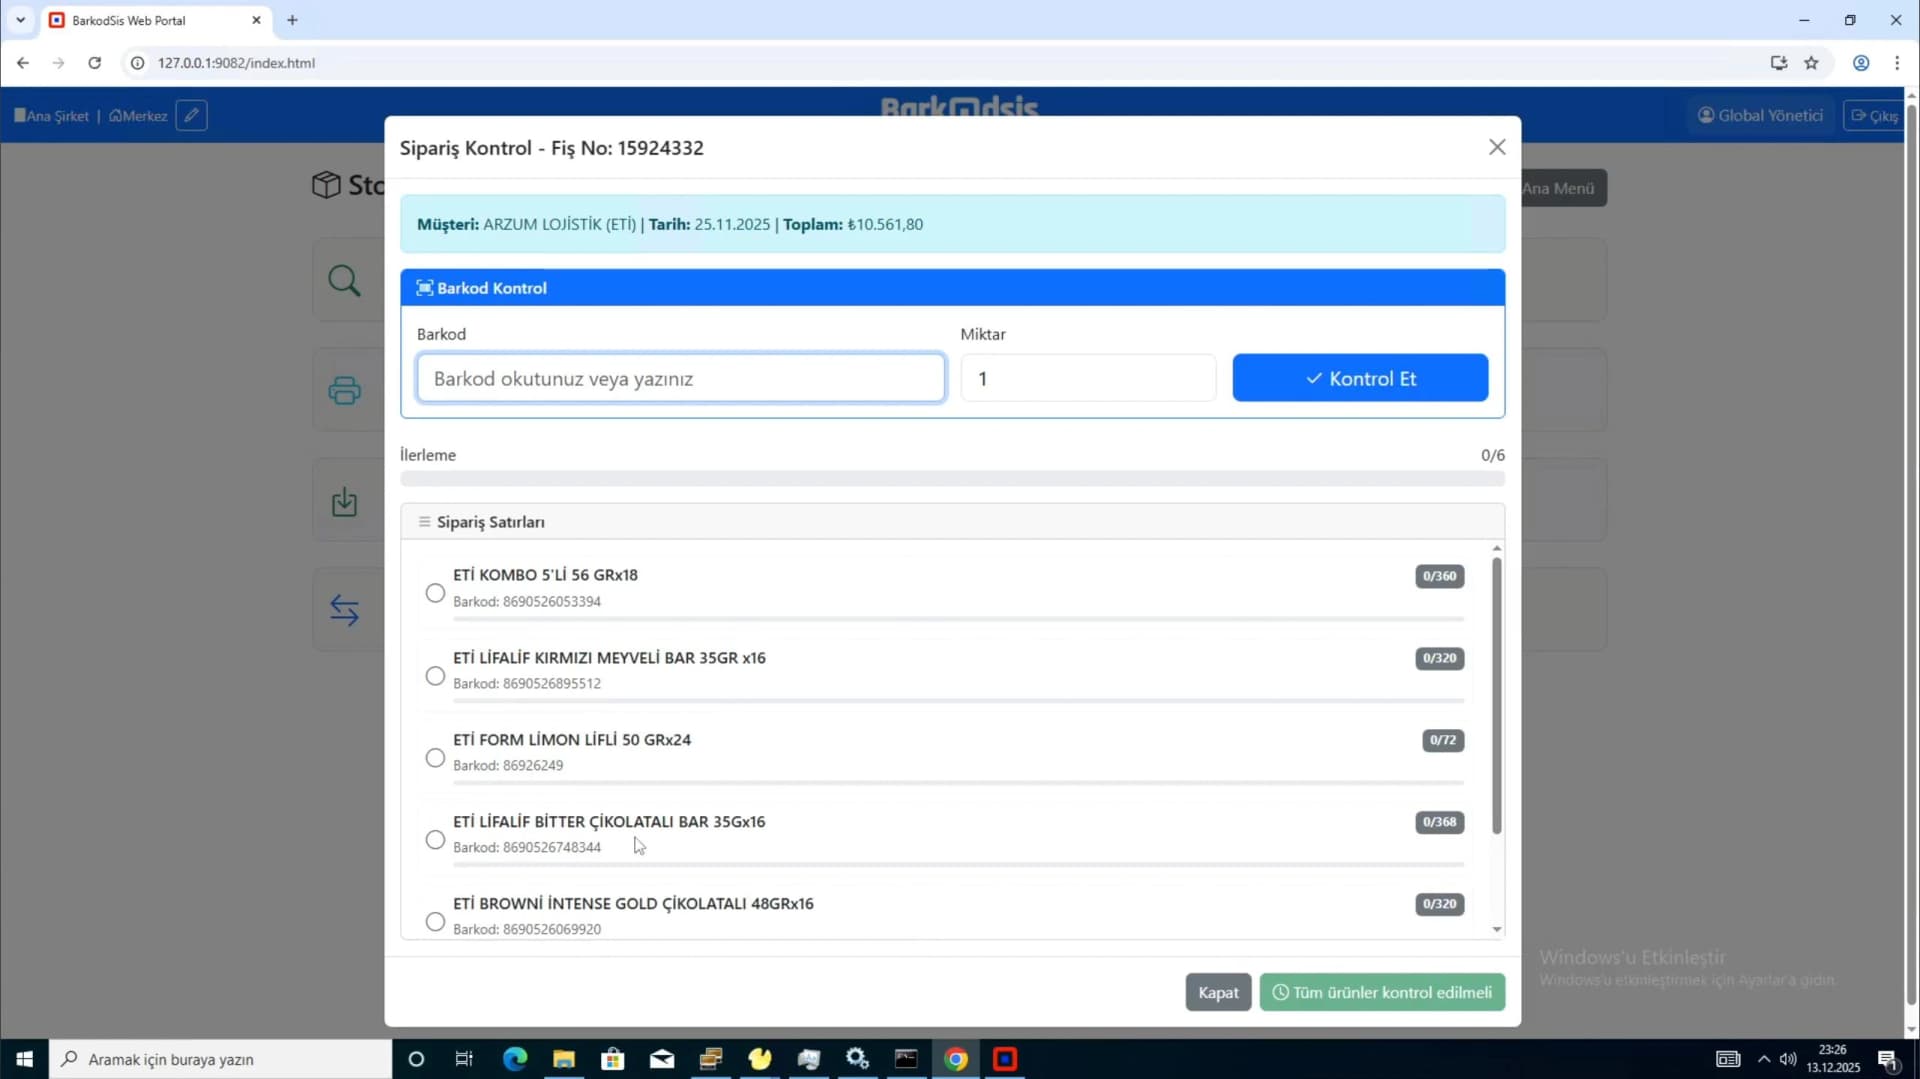This screenshot has height=1079, width=1920.
Task: Select radio for ETİ BROWNİ İNTENSE GOLD
Action: tap(435, 921)
